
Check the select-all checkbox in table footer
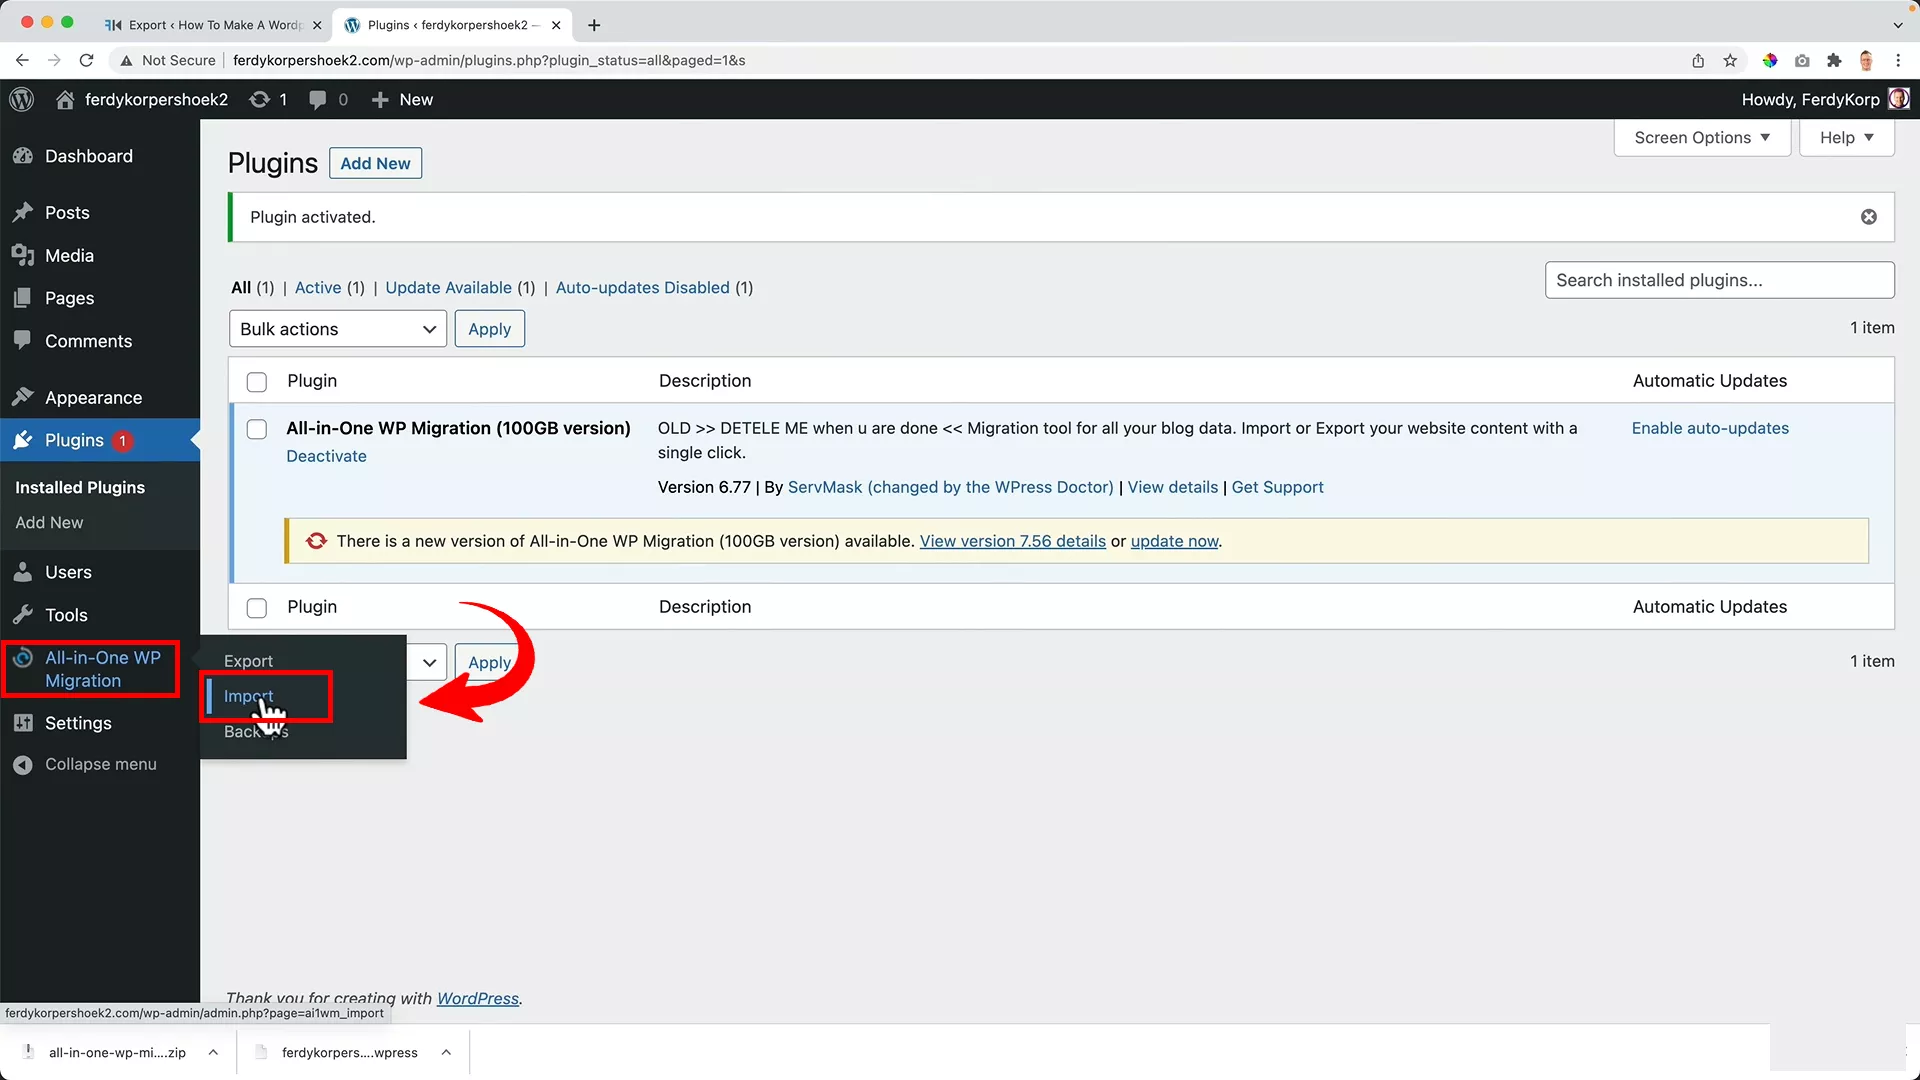pyautogui.click(x=257, y=608)
